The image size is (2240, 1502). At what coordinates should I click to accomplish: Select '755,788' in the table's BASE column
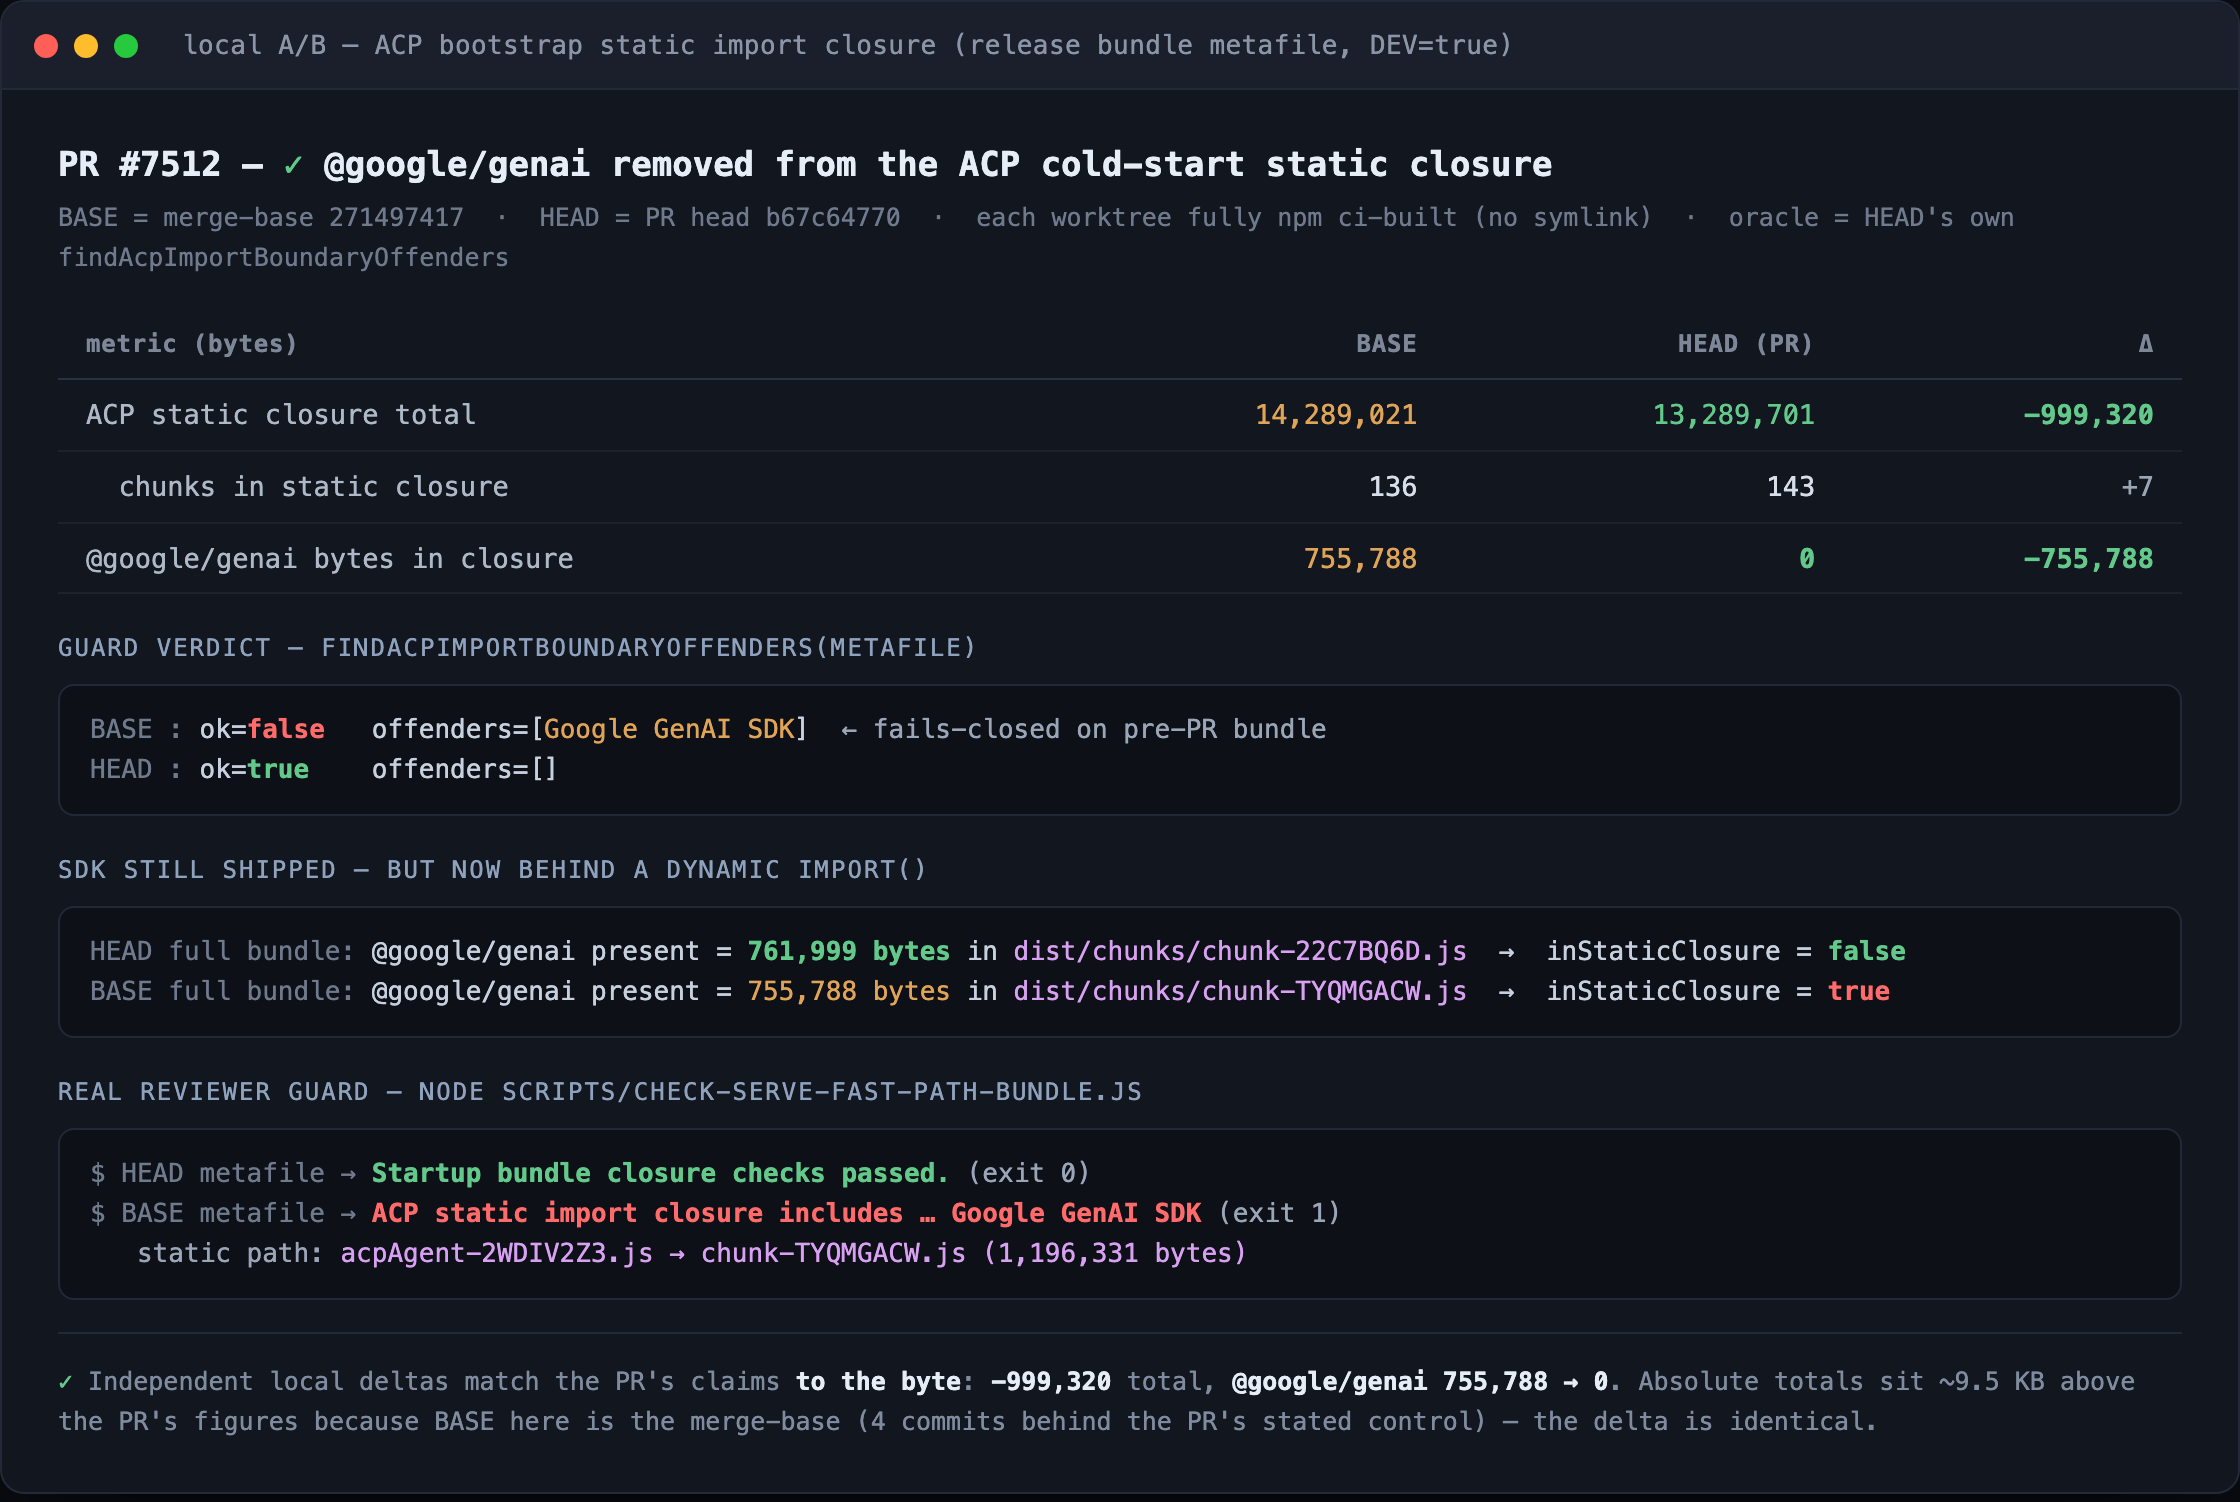(1360, 559)
